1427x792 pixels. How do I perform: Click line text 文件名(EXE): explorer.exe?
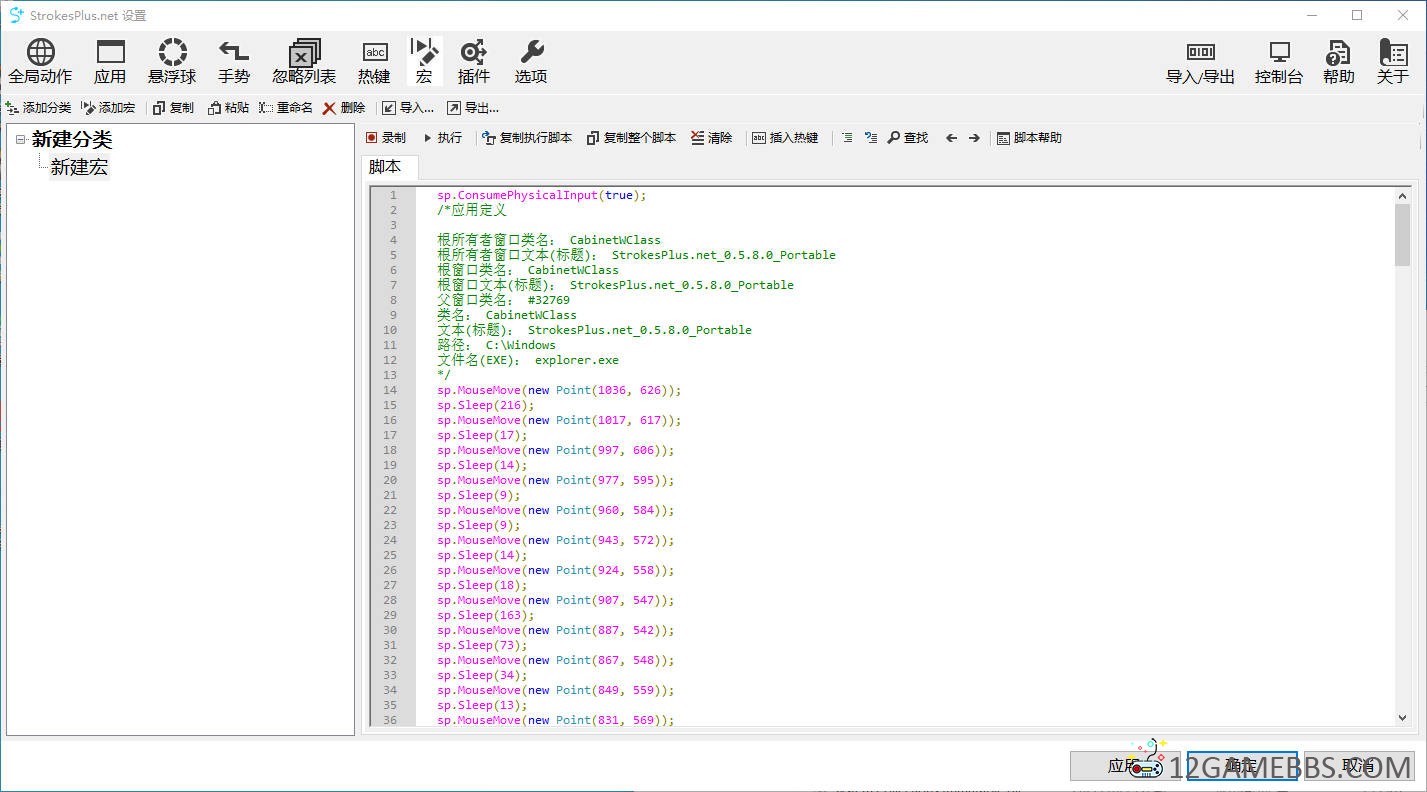click(528, 360)
